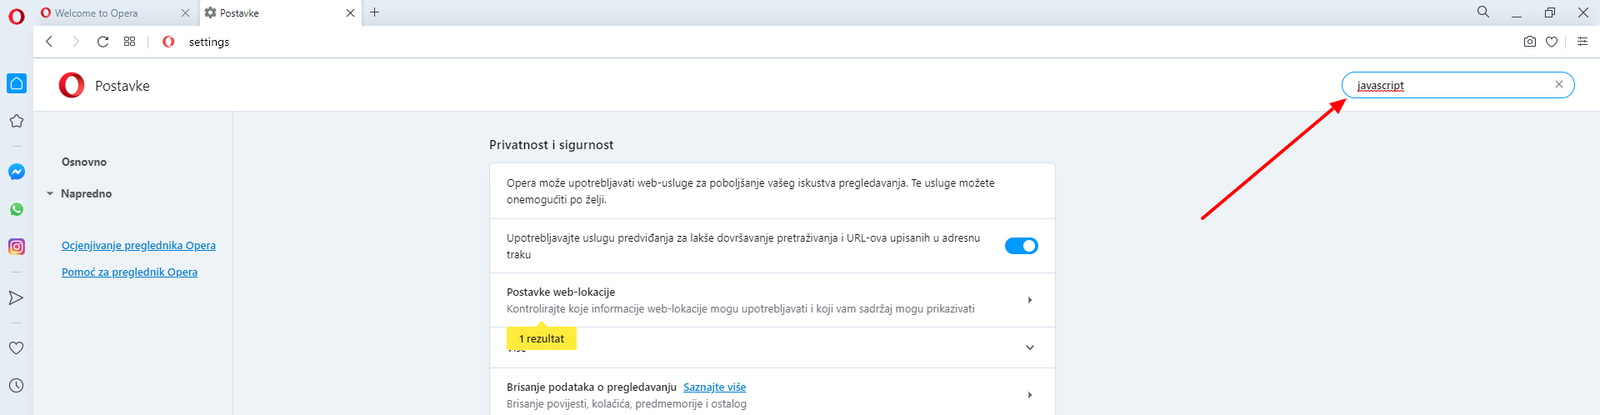The width and height of the screenshot is (1600, 415).
Task: Open the History clock icon
Action: tap(16, 386)
